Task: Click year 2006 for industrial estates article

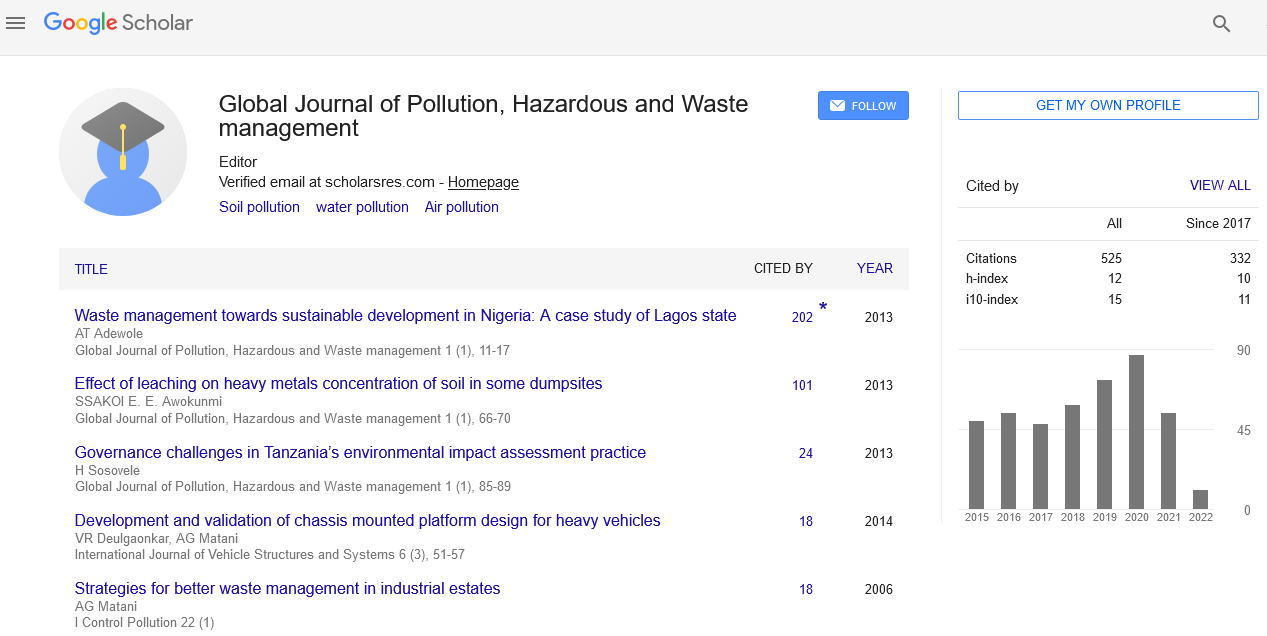Action: 879,589
